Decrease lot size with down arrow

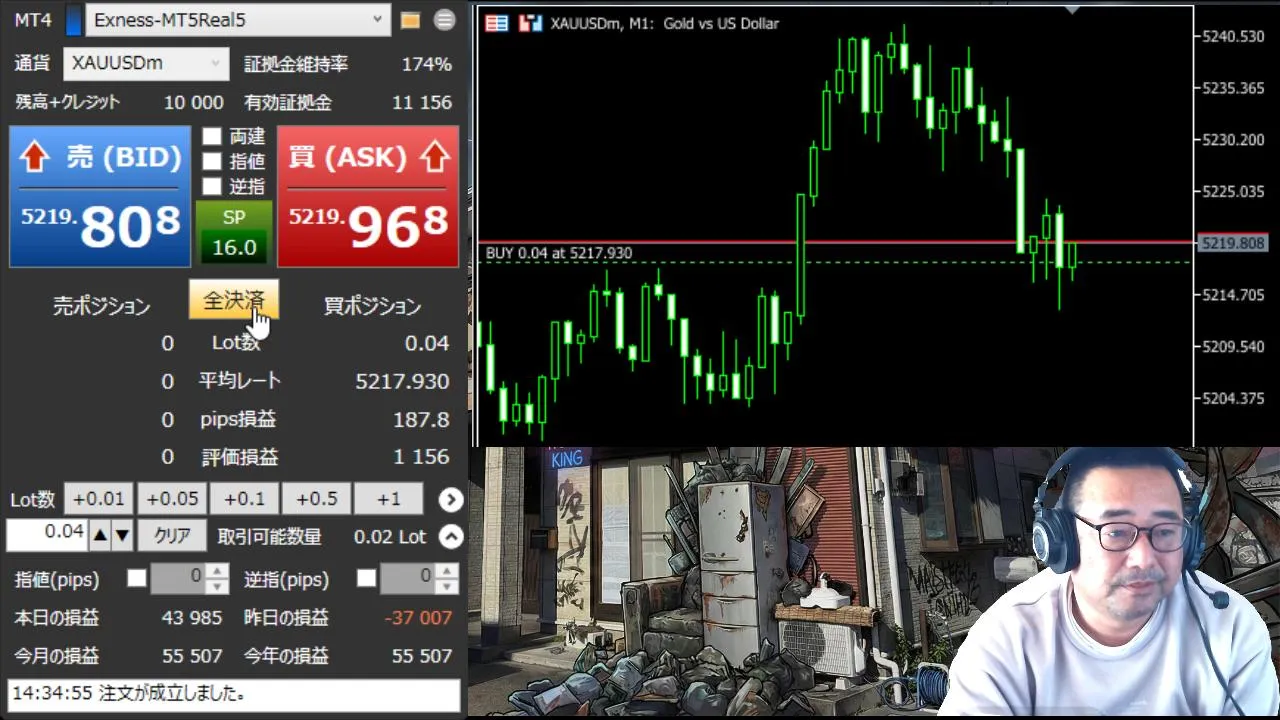(x=122, y=536)
